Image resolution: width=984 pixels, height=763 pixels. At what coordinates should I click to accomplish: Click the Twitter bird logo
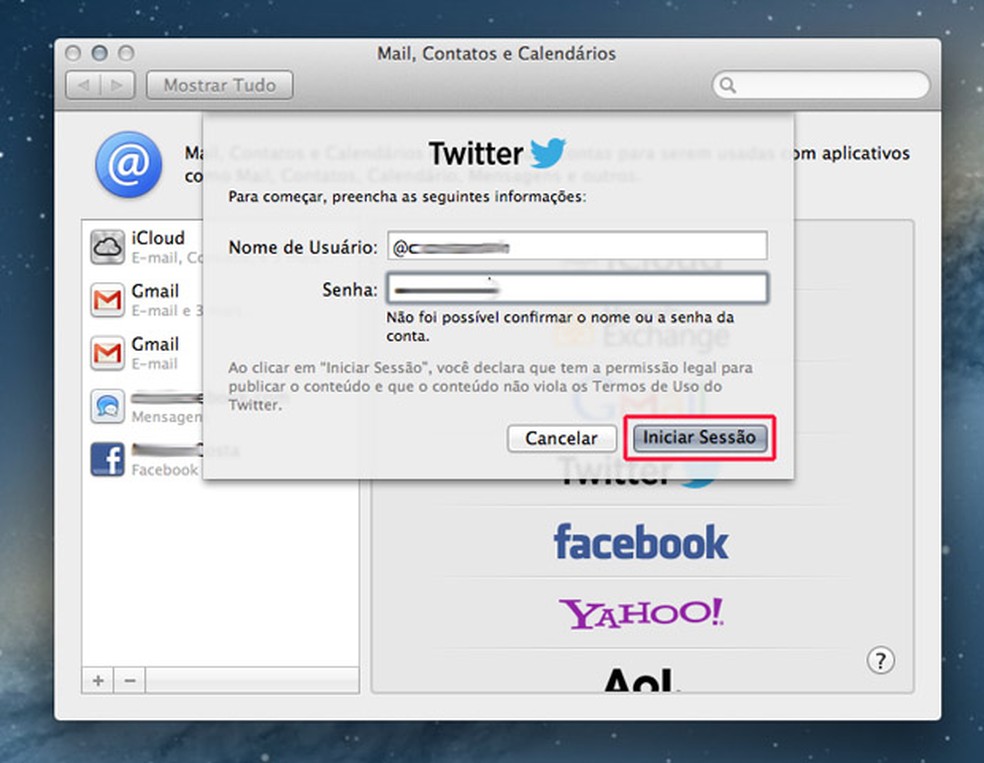pyautogui.click(x=549, y=152)
